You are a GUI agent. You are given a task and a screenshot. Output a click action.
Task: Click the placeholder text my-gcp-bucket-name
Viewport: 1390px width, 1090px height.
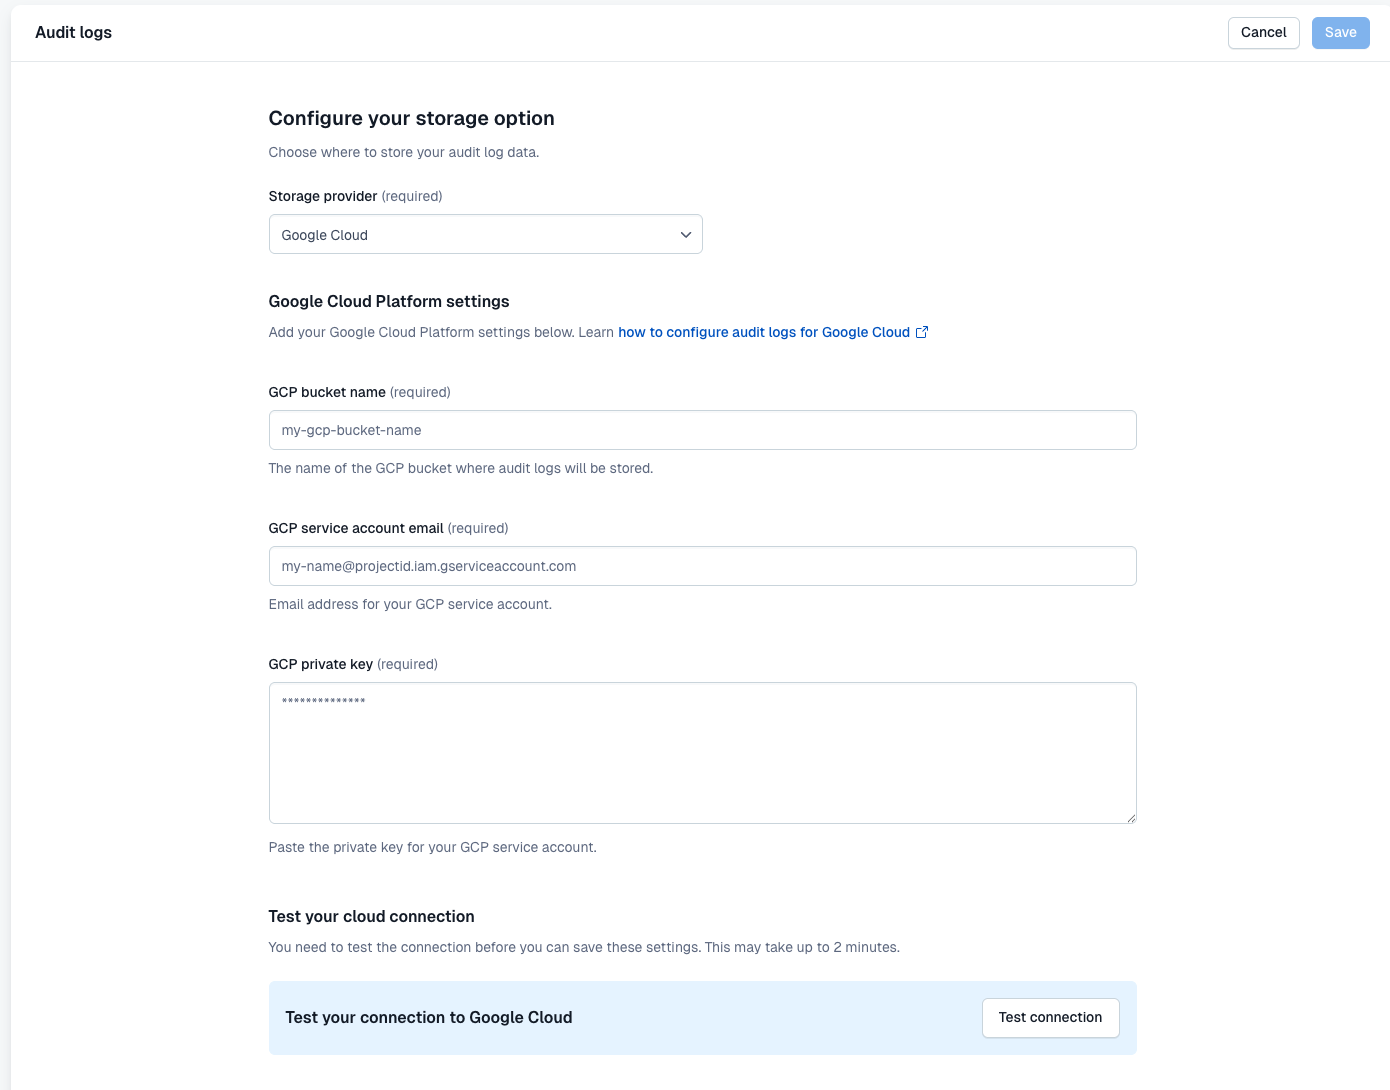coord(351,430)
